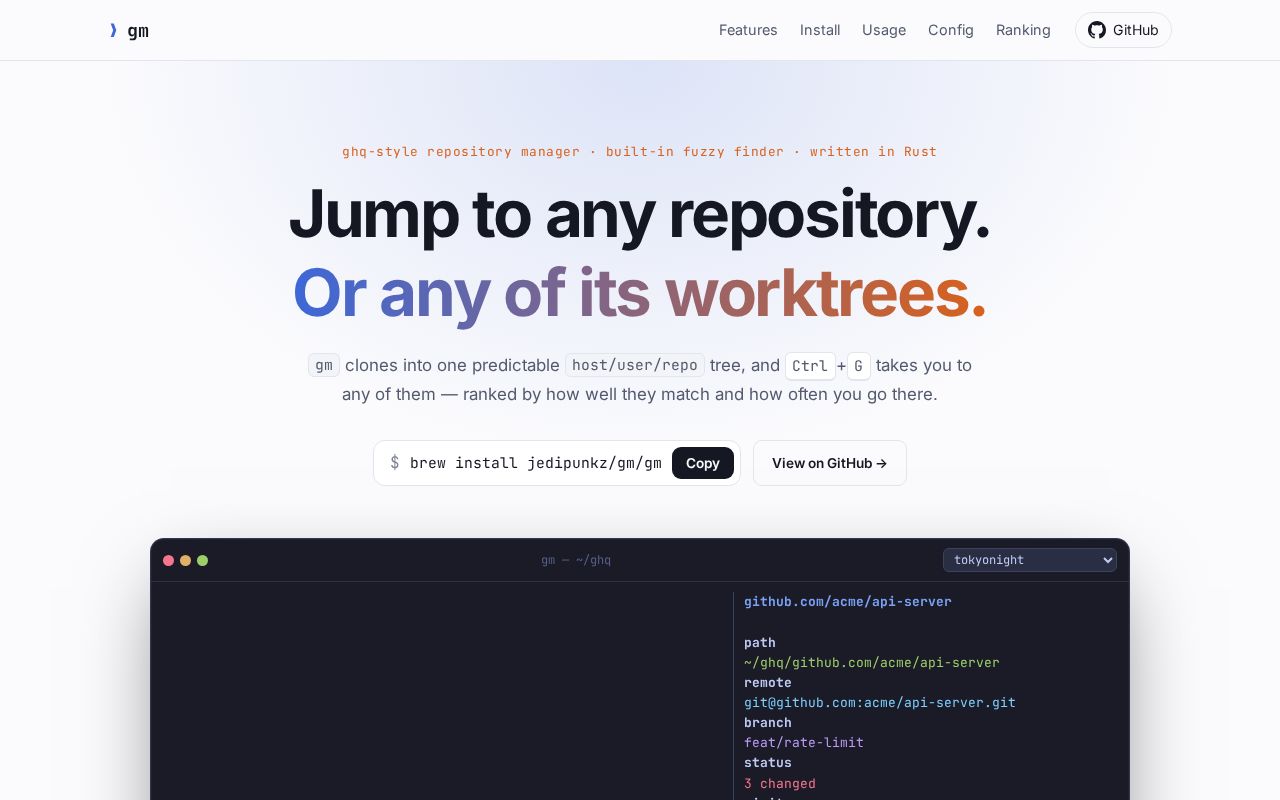Open the tokyonight theme dropdown
Image resolution: width=1280 pixels, height=800 pixels.
1030,560
